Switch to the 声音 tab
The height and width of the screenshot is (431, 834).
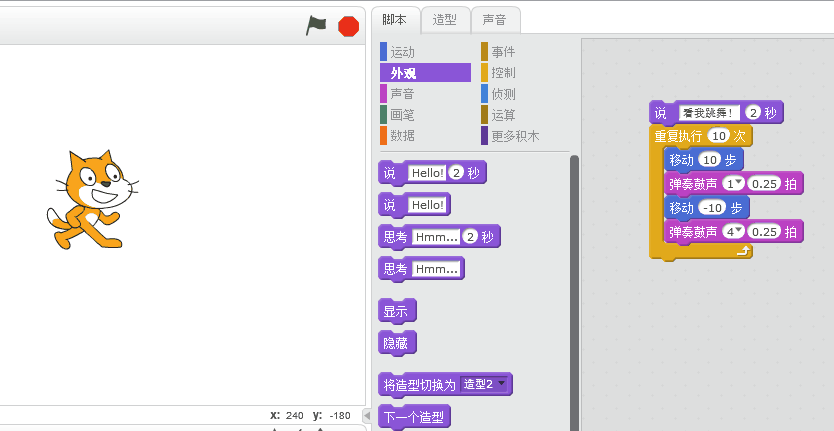pos(495,20)
